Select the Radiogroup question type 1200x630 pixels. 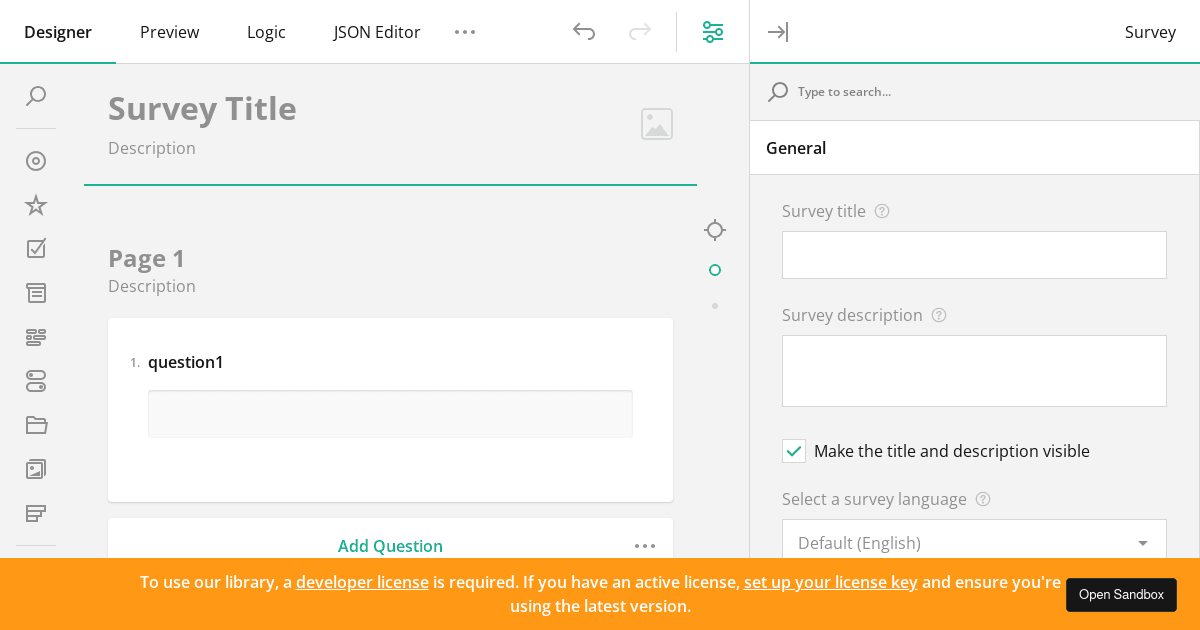(x=36, y=161)
